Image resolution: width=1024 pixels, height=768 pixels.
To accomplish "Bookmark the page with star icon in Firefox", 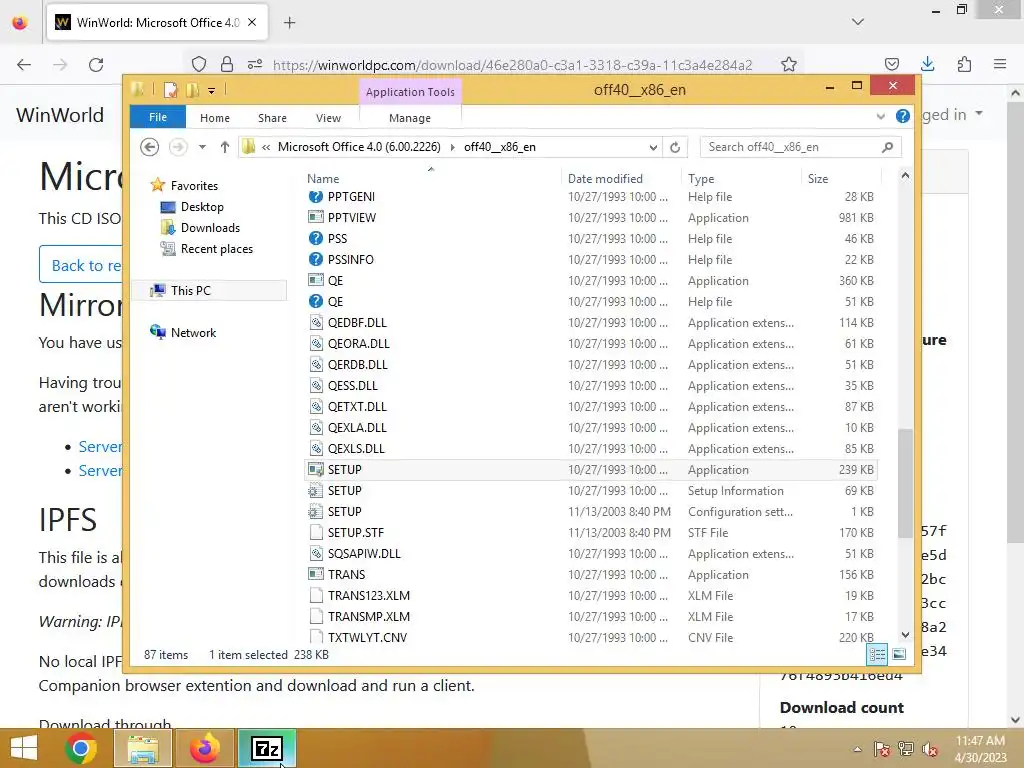I will pyautogui.click(x=789, y=64).
